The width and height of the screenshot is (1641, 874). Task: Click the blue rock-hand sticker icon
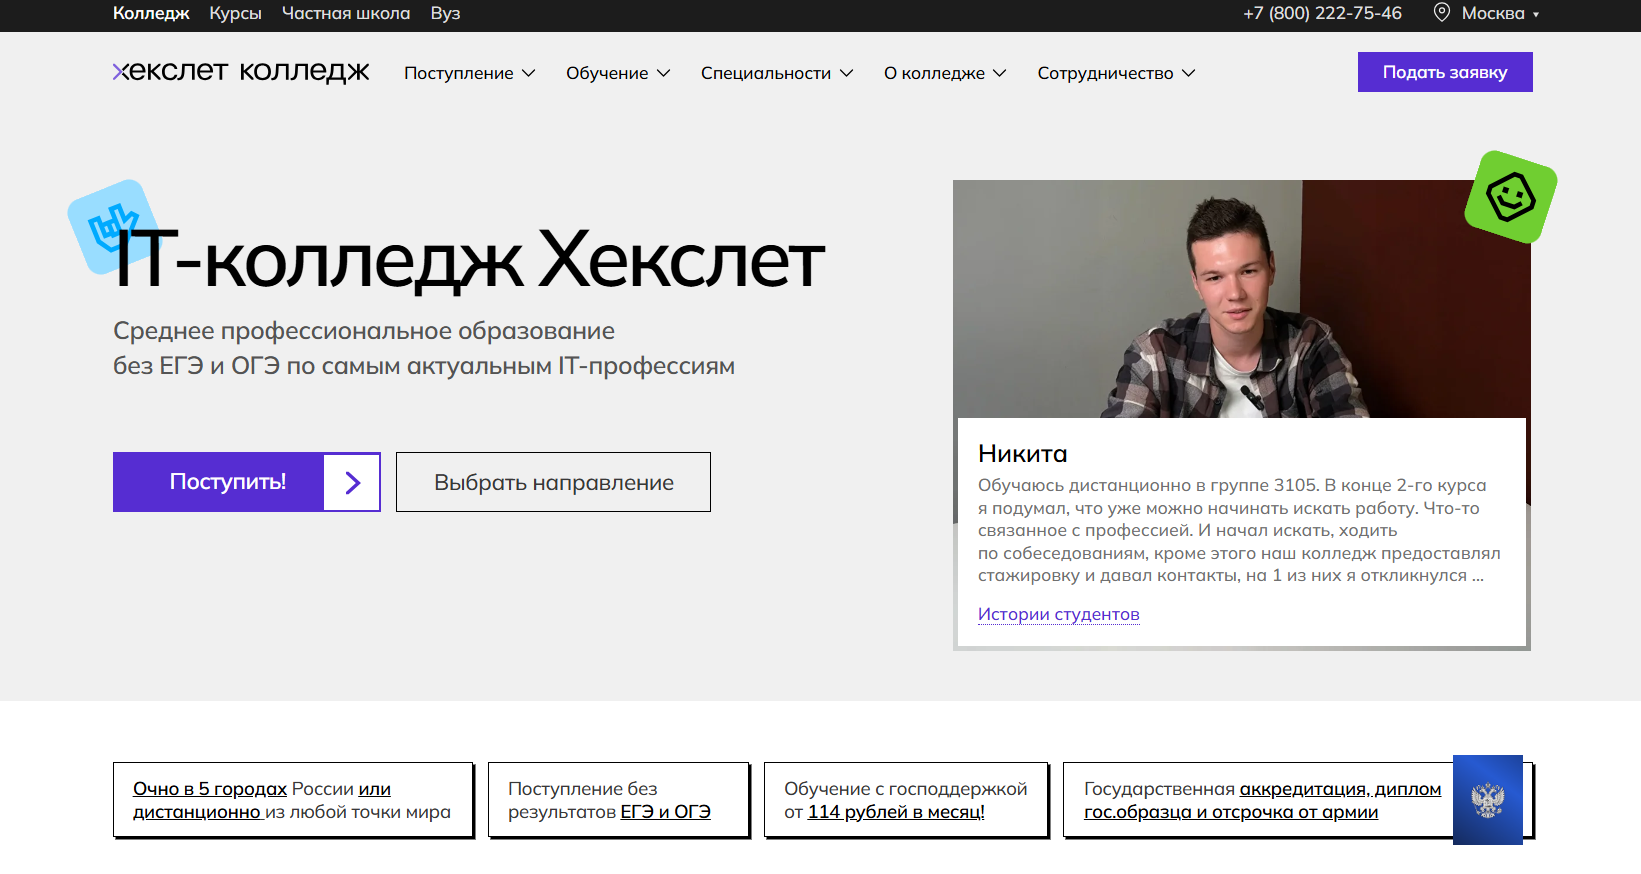point(113,226)
